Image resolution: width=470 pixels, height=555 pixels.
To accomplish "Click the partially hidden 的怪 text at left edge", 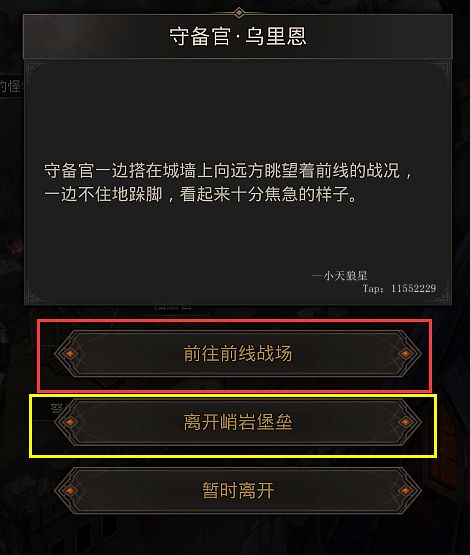I will coord(11,86).
